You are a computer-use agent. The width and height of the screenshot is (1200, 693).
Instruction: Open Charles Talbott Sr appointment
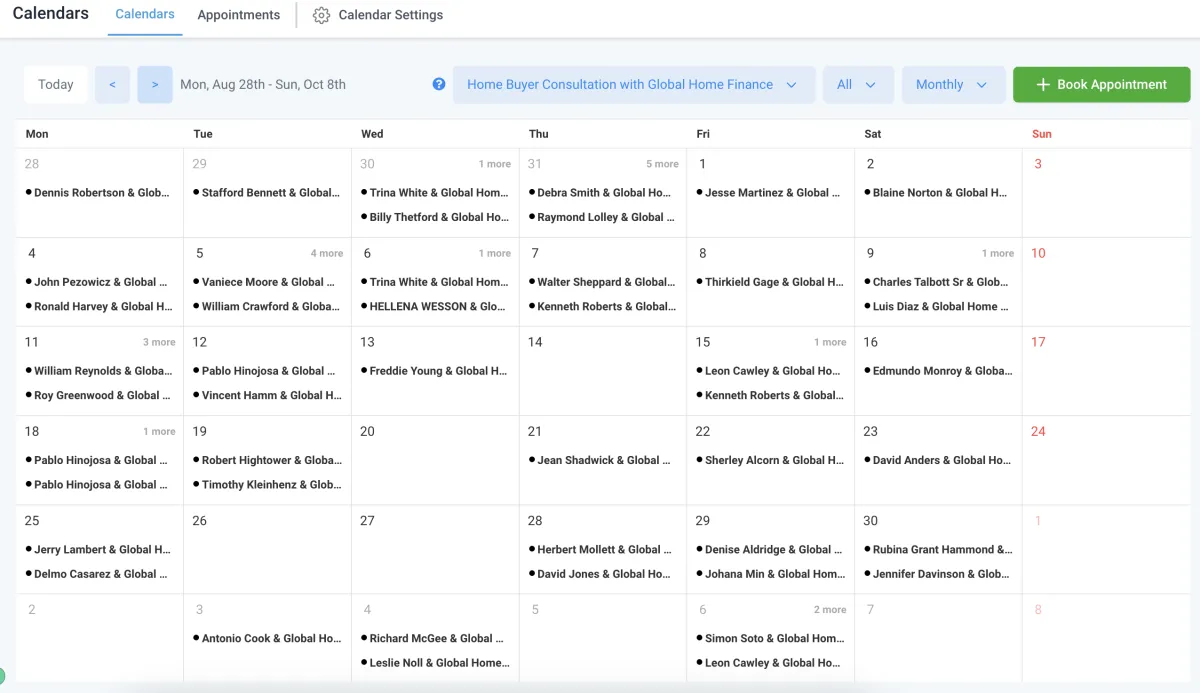938,282
